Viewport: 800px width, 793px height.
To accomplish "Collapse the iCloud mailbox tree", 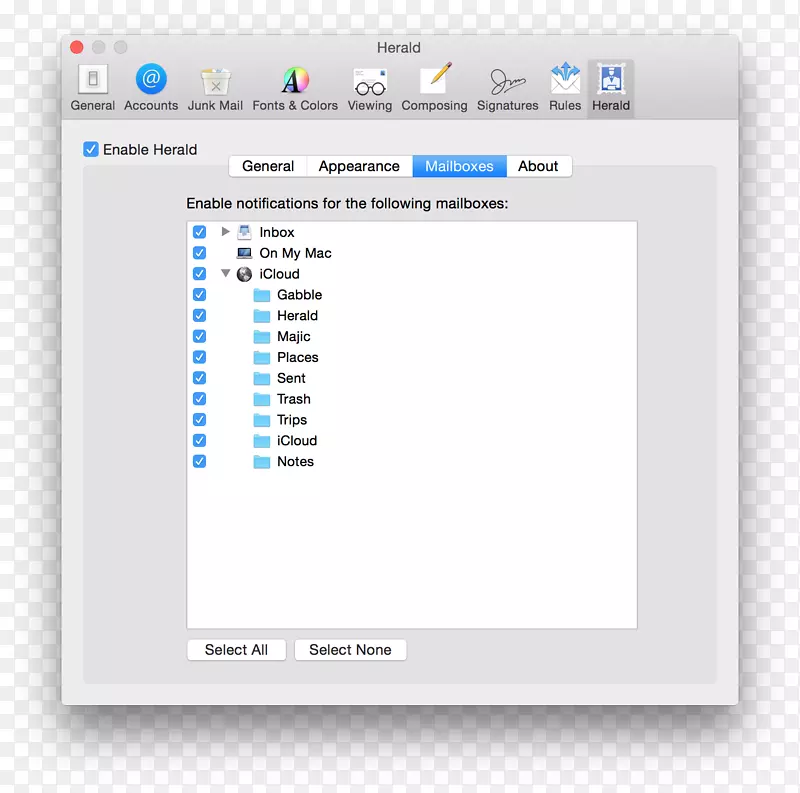I will coord(226,273).
